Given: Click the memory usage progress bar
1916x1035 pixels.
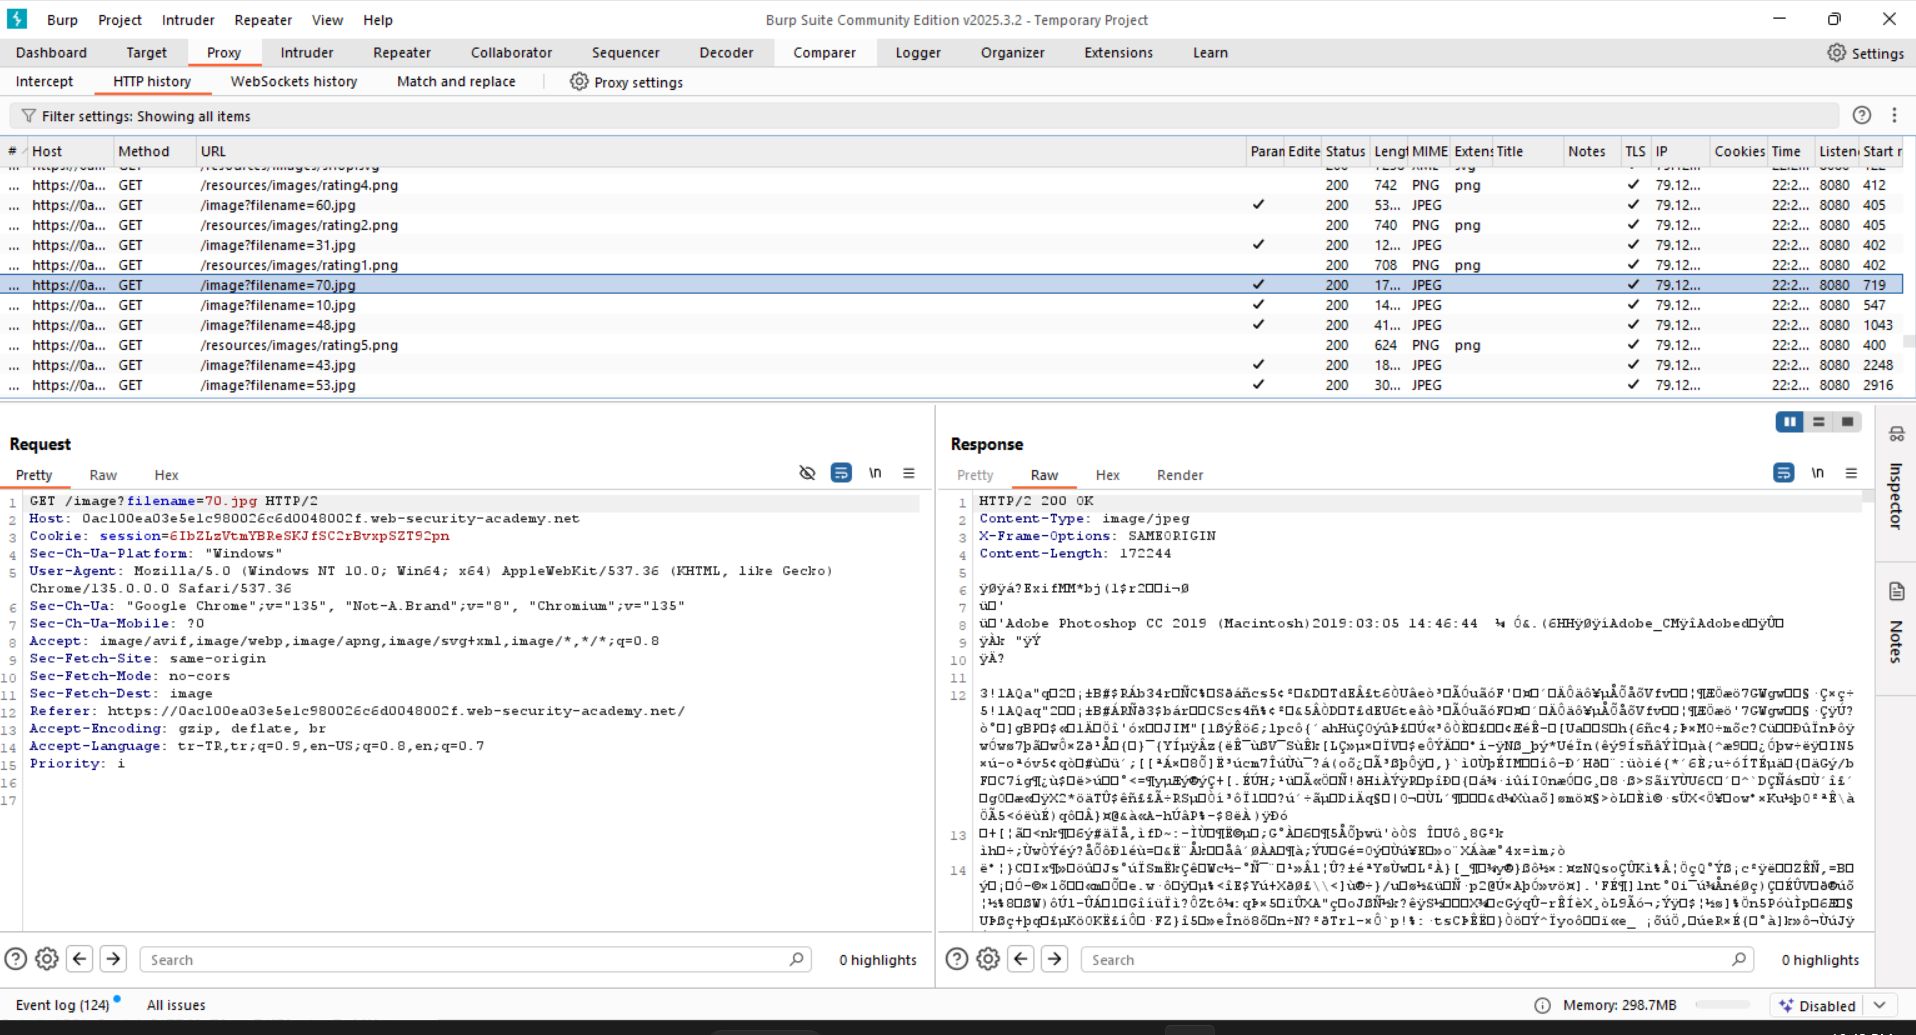Looking at the screenshot, I should pos(1723,1005).
